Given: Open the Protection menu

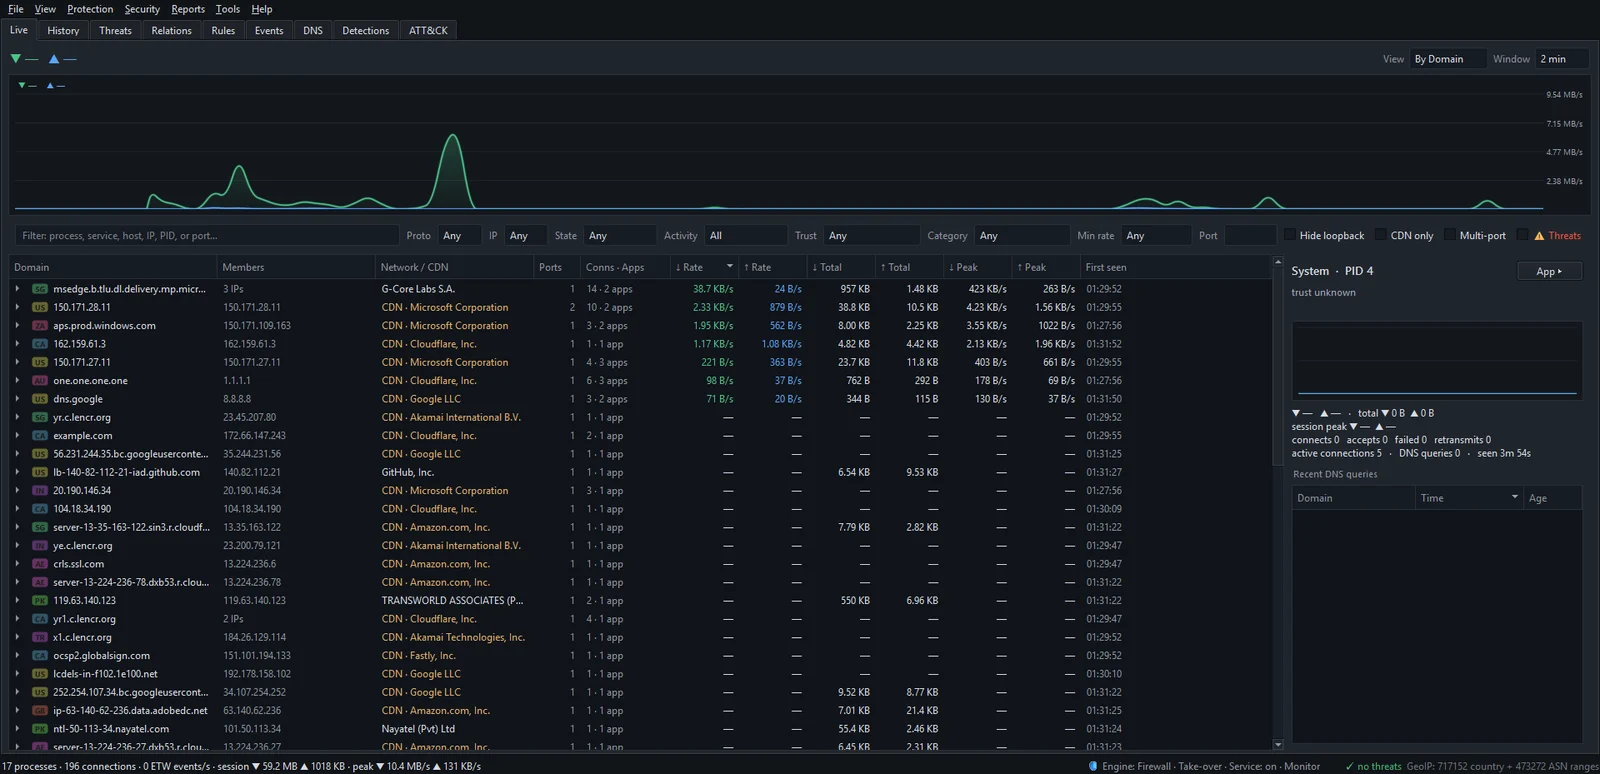Looking at the screenshot, I should 90,9.
